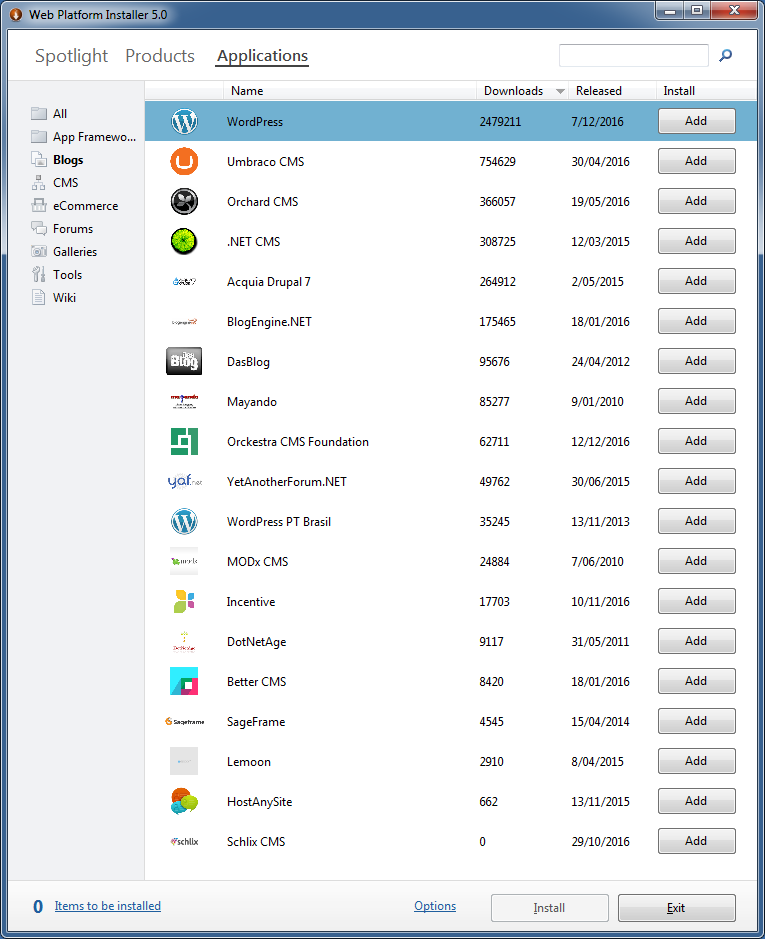The width and height of the screenshot is (765, 939).
Task: Select the Blogs category
Action: point(68,160)
